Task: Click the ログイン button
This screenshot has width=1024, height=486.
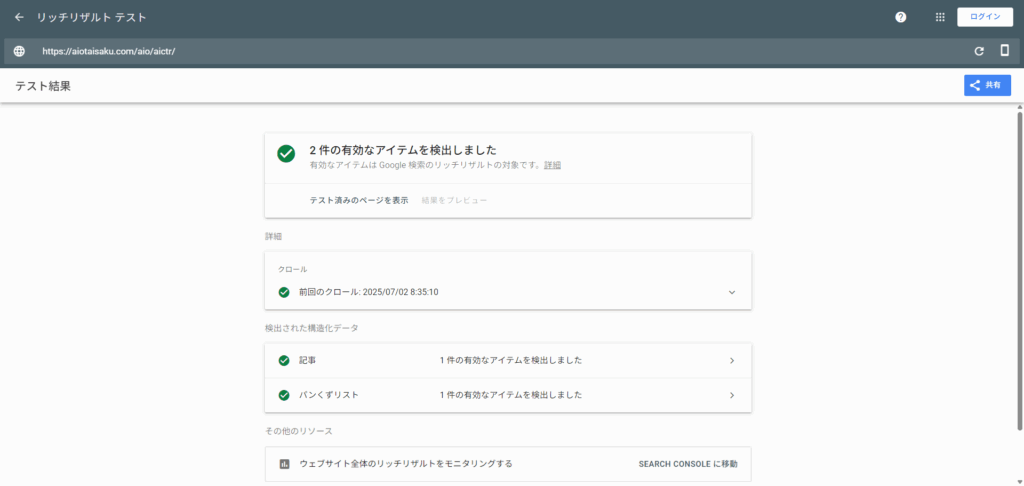Action: tap(985, 18)
